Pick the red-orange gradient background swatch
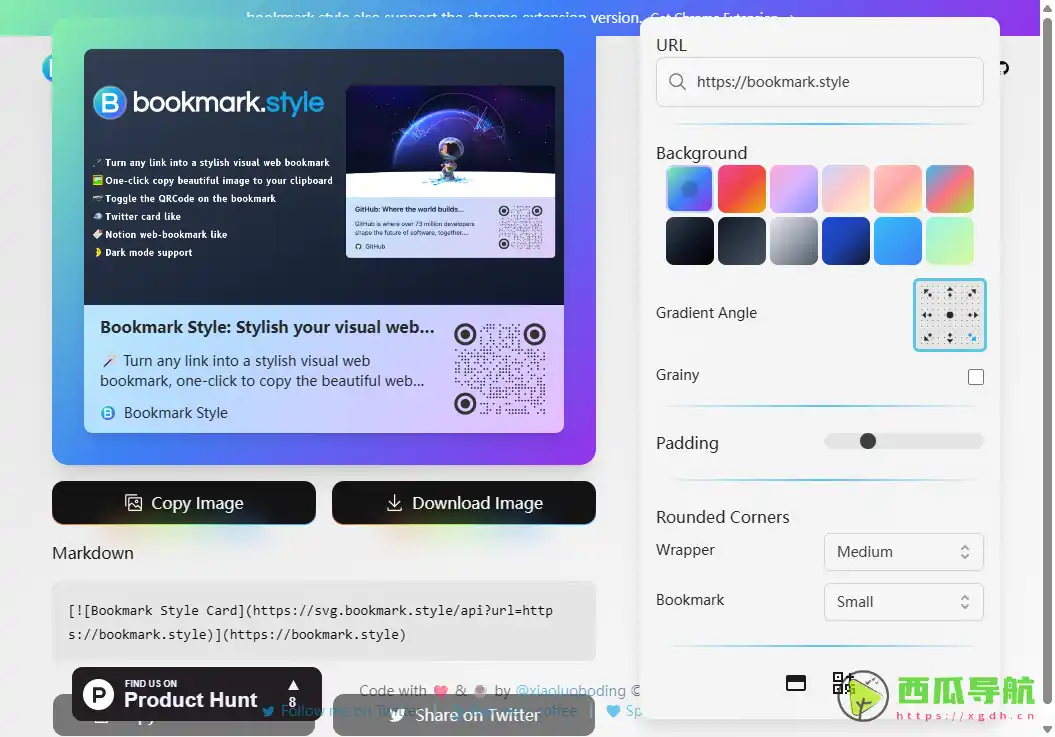This screenshot has height=737, width=1055. (742, 189)
